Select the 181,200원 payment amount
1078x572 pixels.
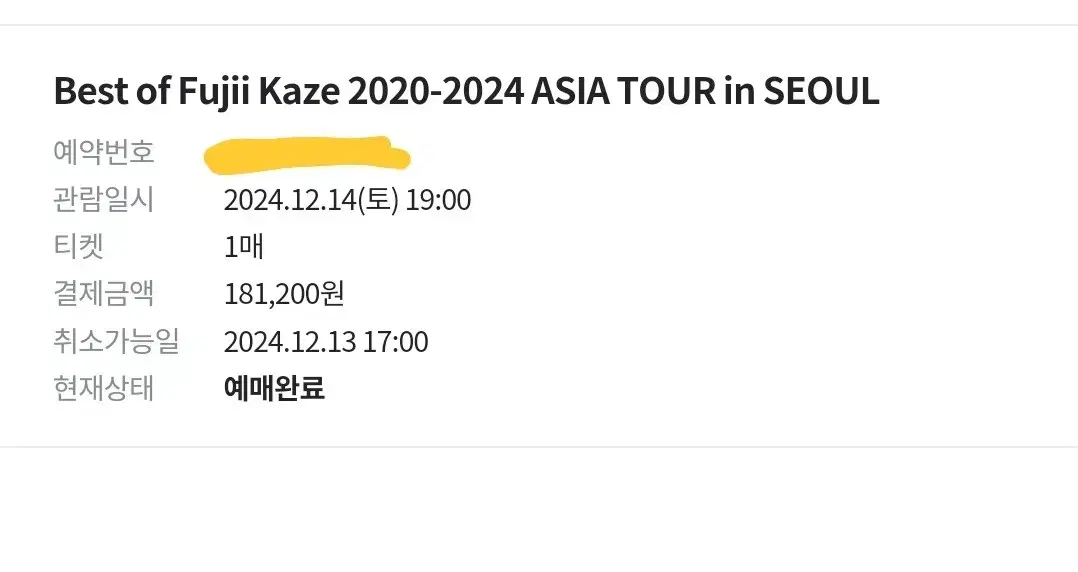[x=284, y=294]
